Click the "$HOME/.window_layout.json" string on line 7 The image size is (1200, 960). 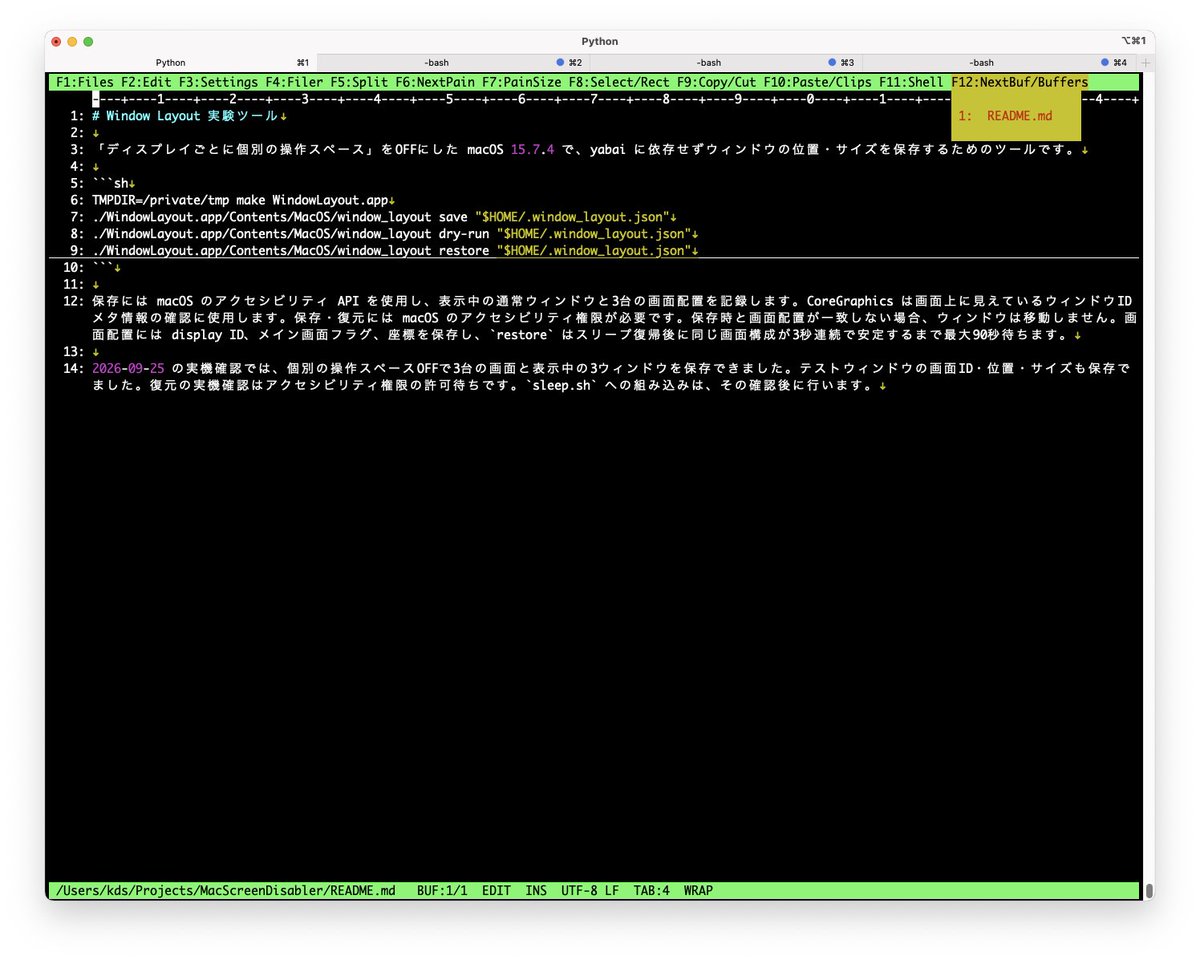tap(572, 218)
